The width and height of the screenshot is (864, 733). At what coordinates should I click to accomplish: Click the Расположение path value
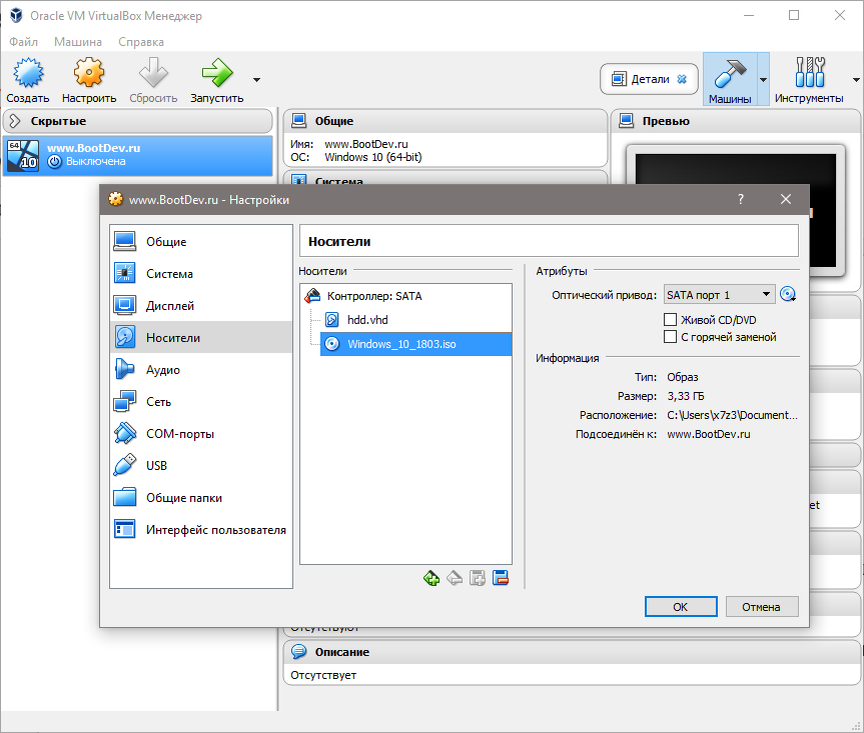[732, 415]
